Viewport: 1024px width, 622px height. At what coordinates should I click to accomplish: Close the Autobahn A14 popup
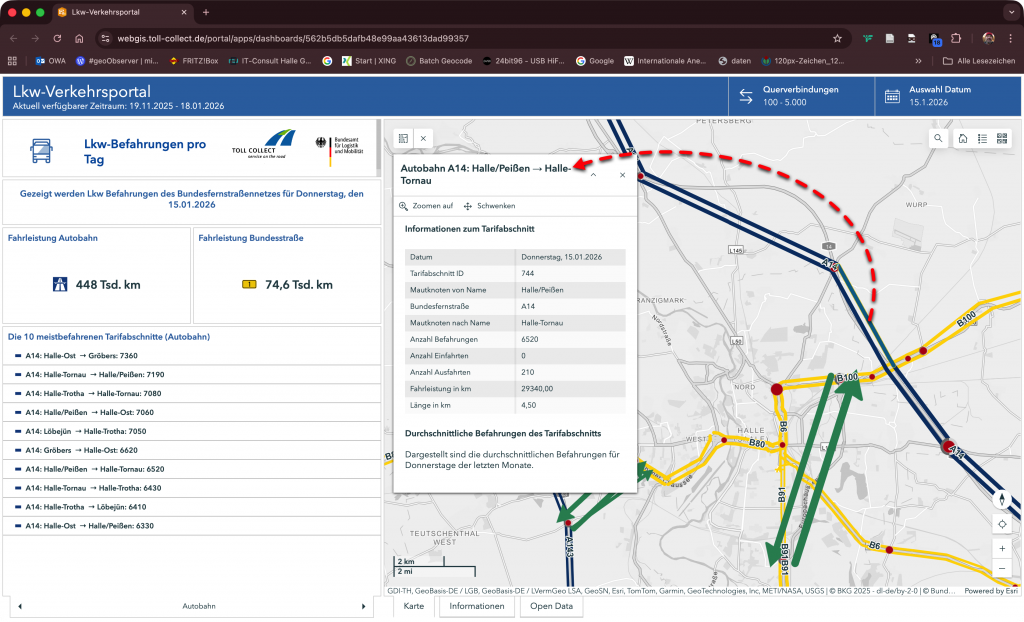622,175
